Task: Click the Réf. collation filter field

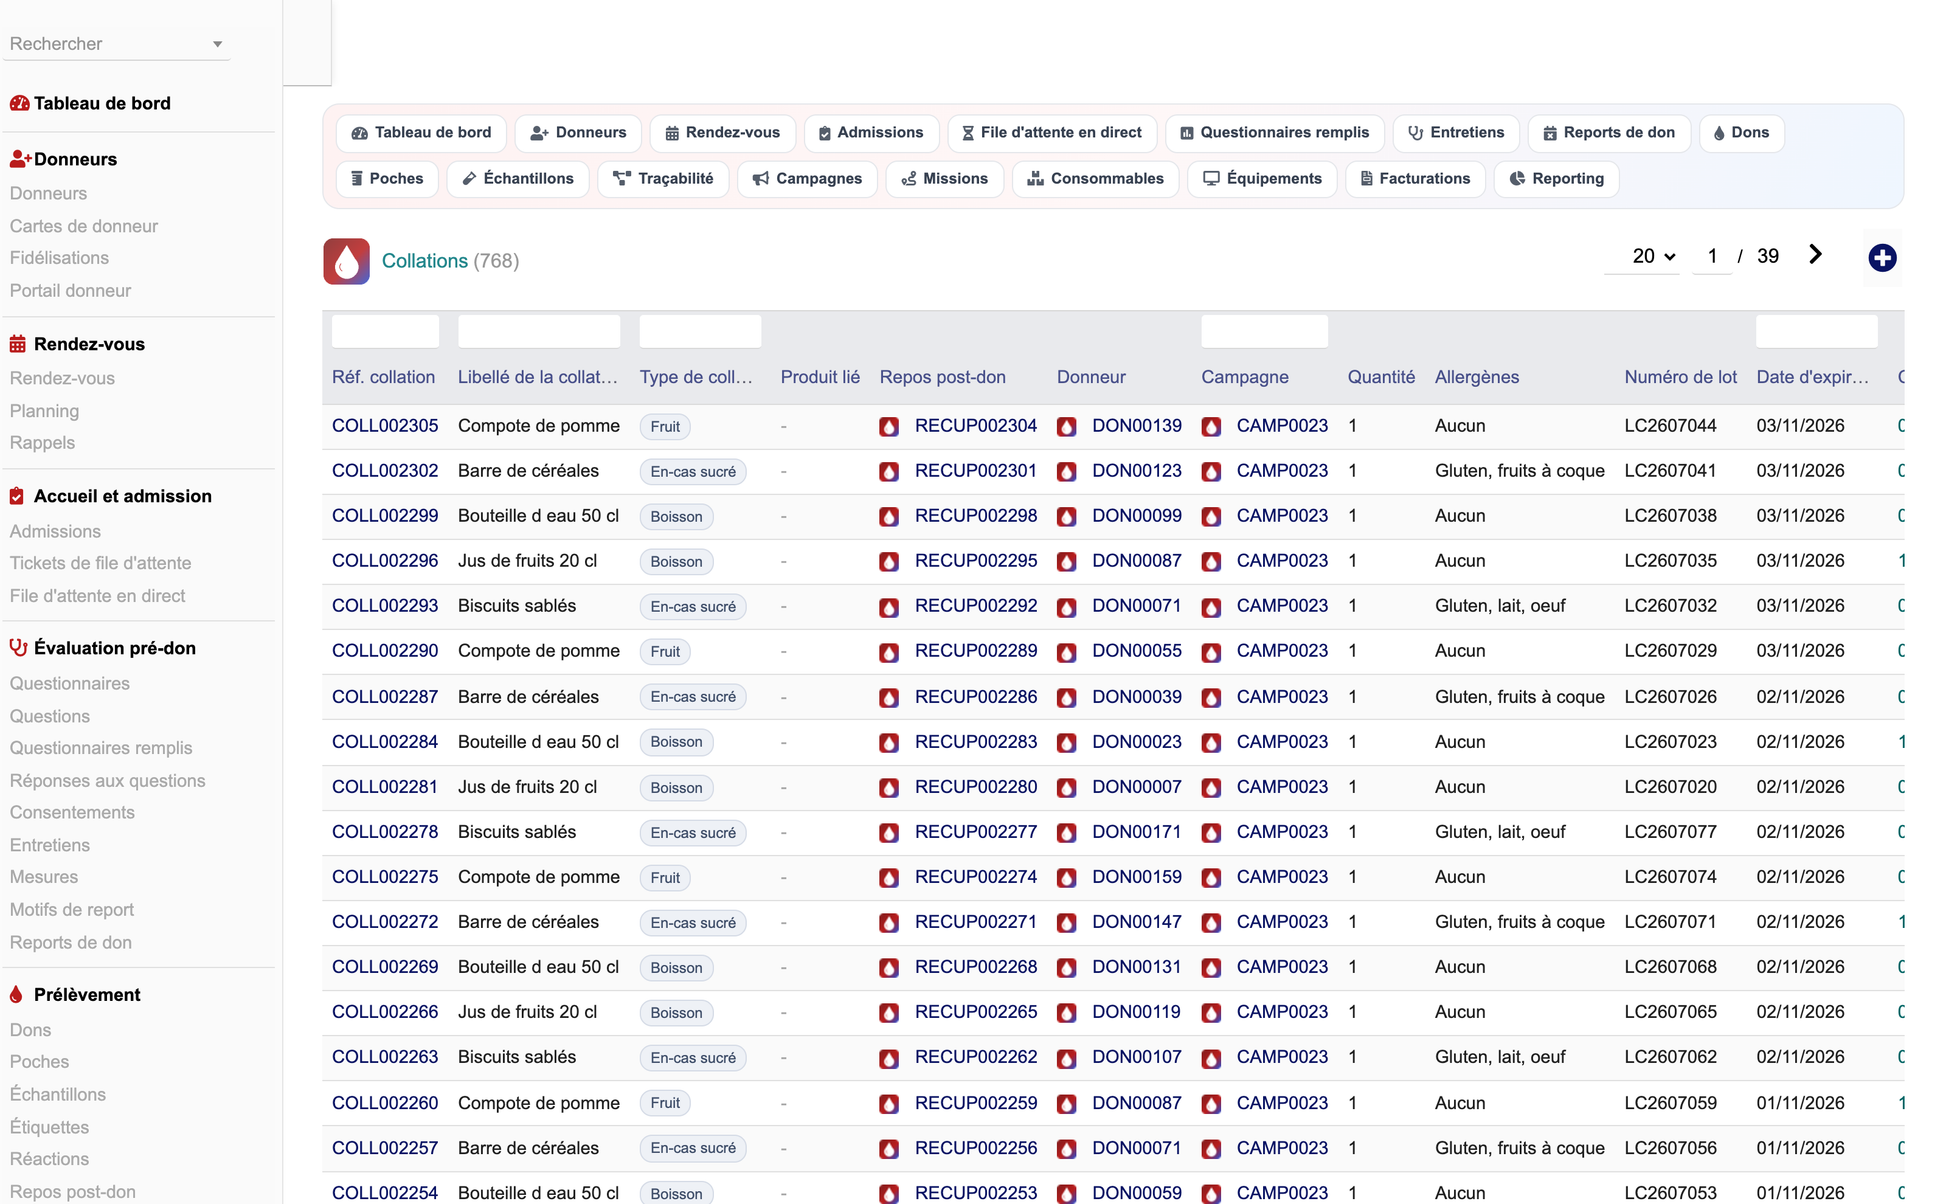Action: coord(385,331)
